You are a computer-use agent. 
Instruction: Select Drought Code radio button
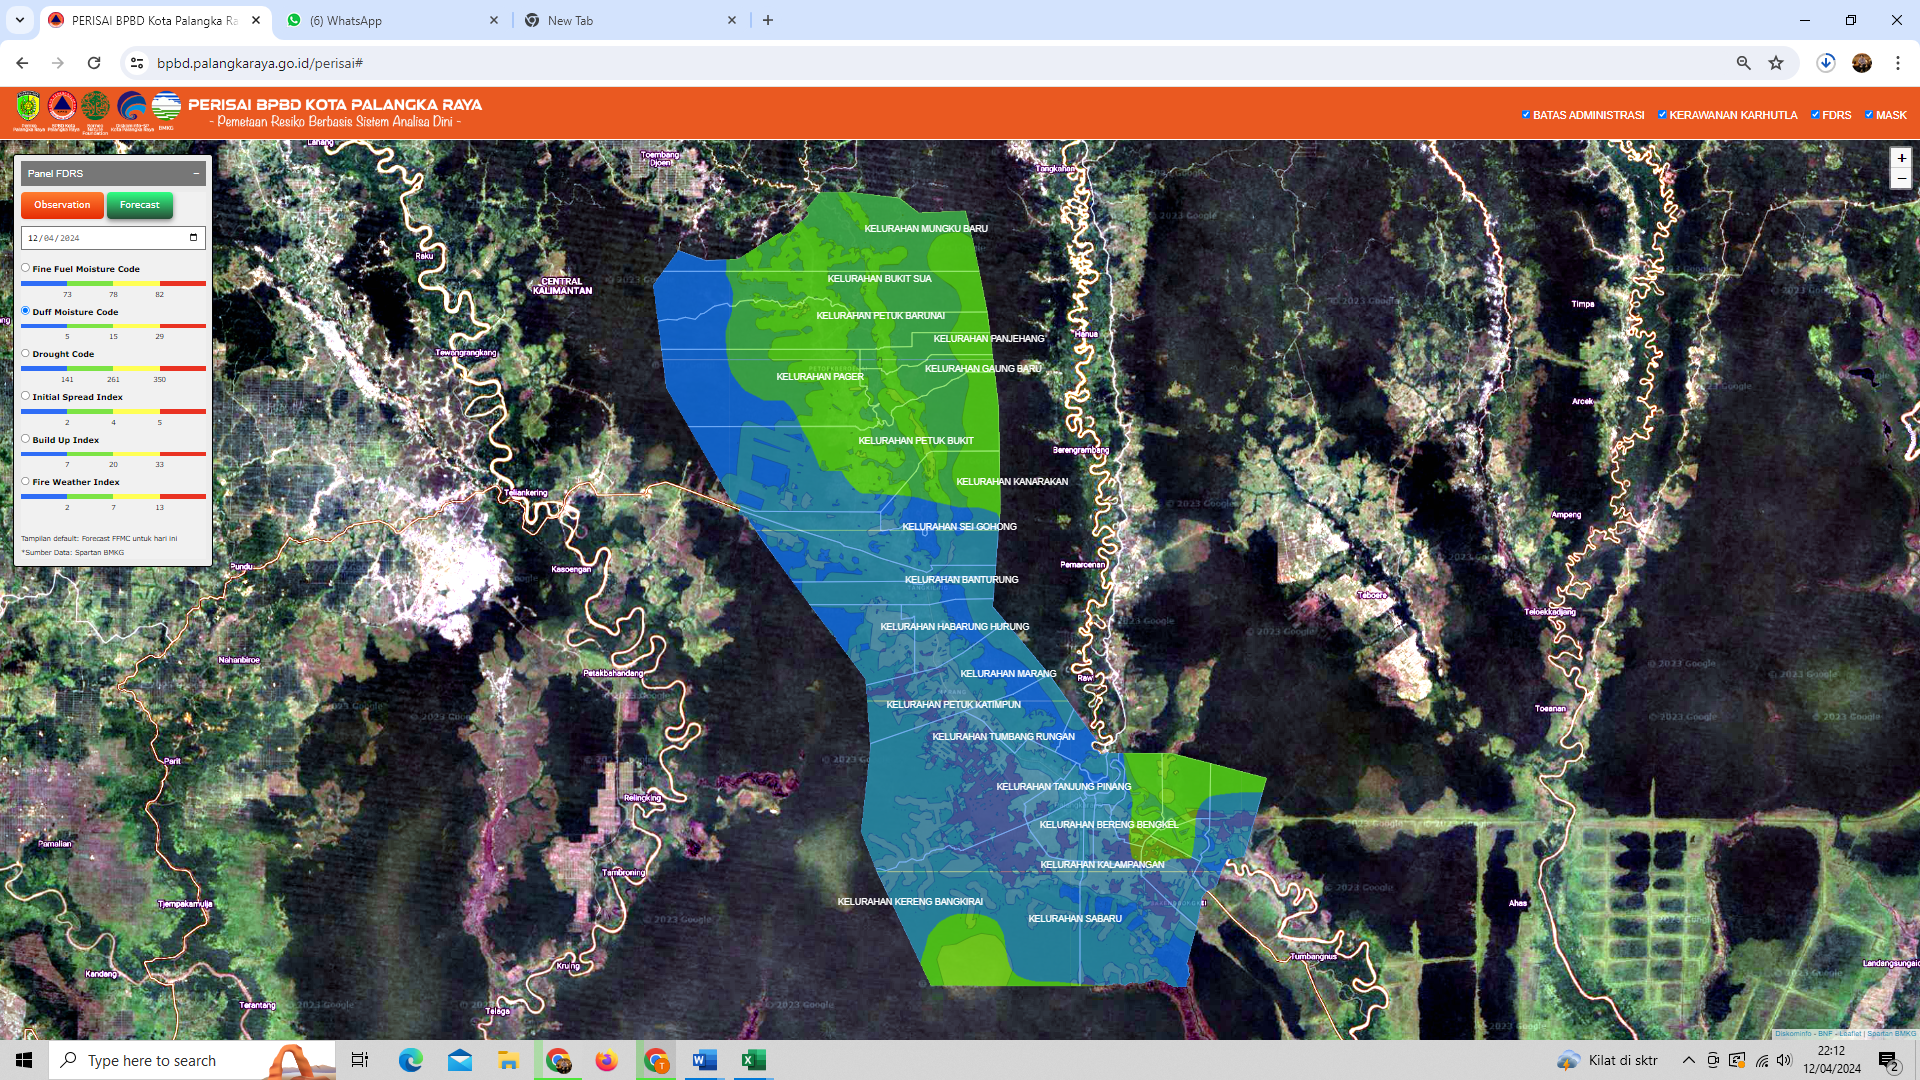tap(26, 353)
